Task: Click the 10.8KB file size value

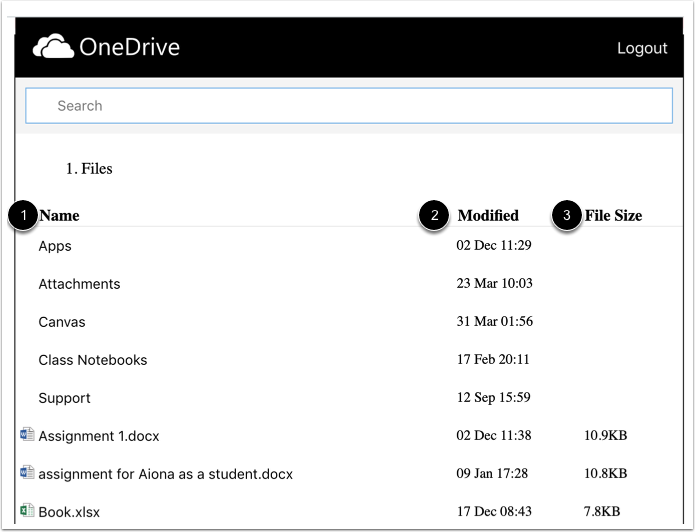Action: [605, 473]
